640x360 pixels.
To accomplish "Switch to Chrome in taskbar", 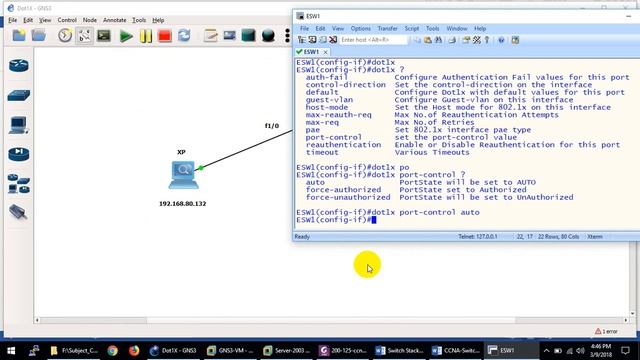I will 113,351.
